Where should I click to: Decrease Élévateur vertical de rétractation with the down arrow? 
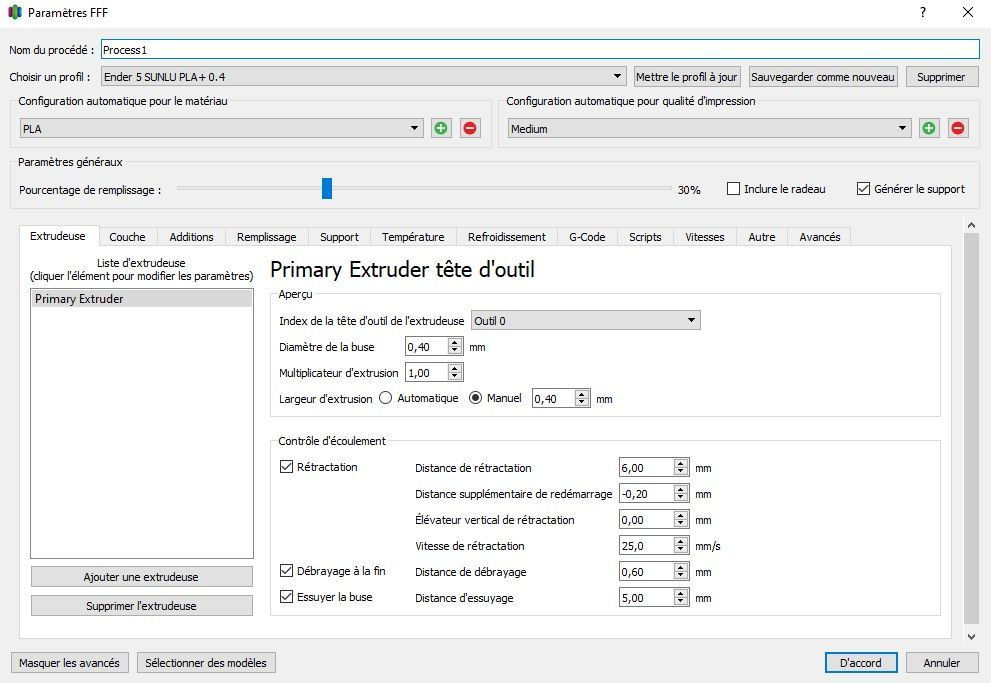coord(680,524)
